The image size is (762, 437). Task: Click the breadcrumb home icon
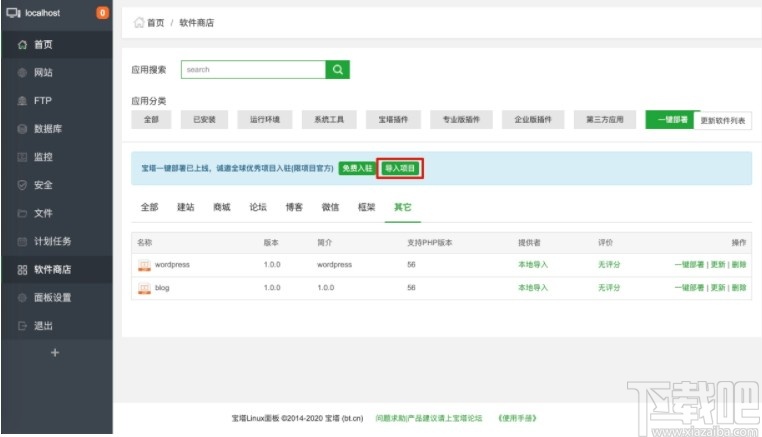coord(139,22)
